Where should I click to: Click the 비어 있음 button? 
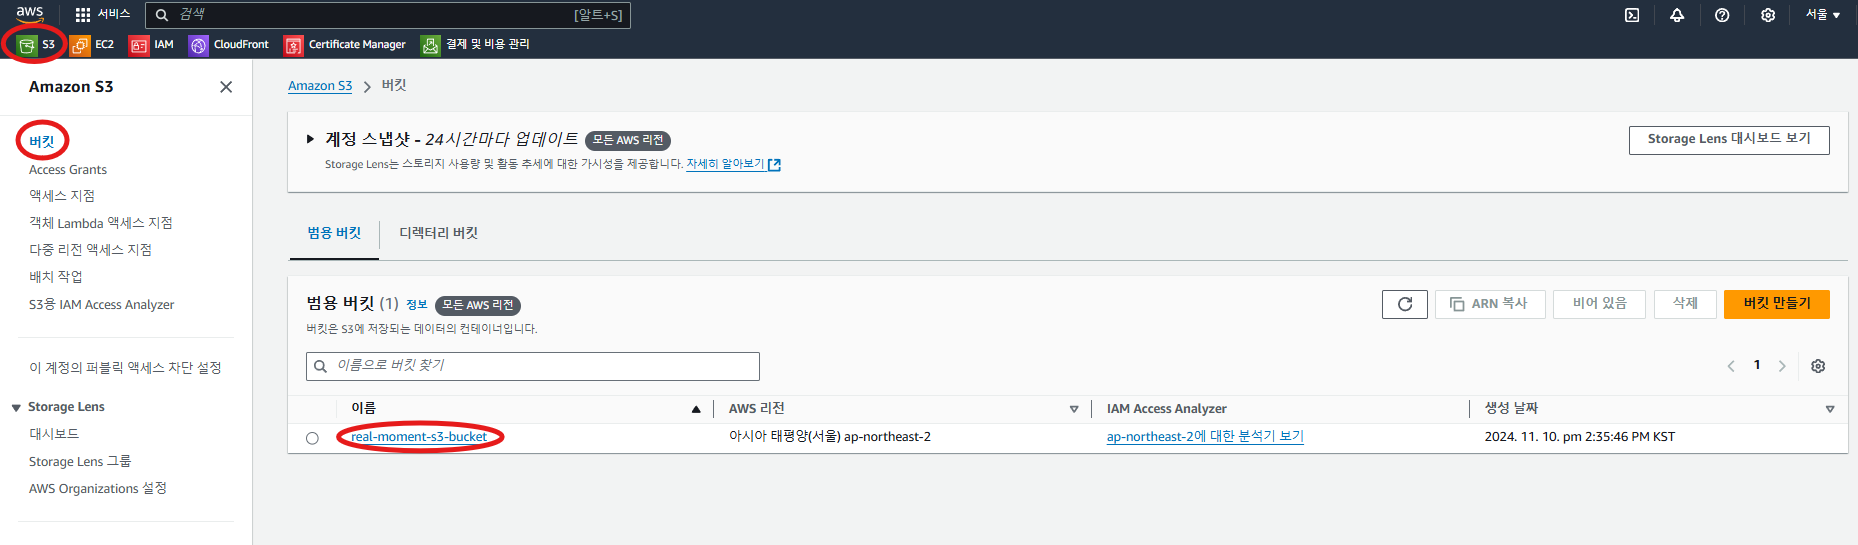click(1599, 304)
